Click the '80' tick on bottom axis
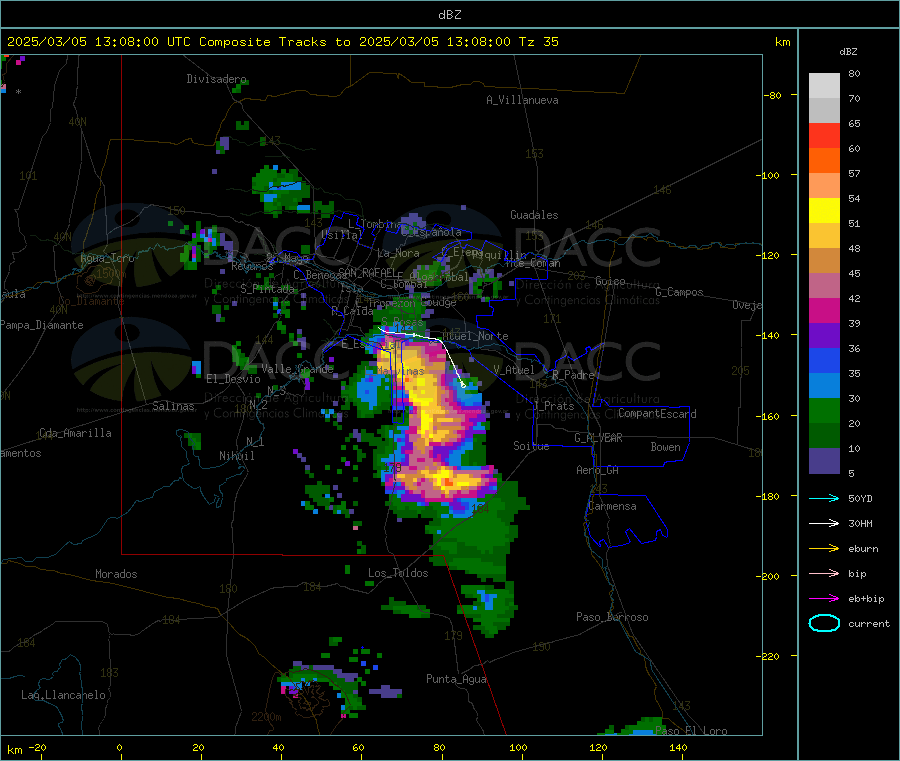The image size is (900, 761). [x=439, y=747]
